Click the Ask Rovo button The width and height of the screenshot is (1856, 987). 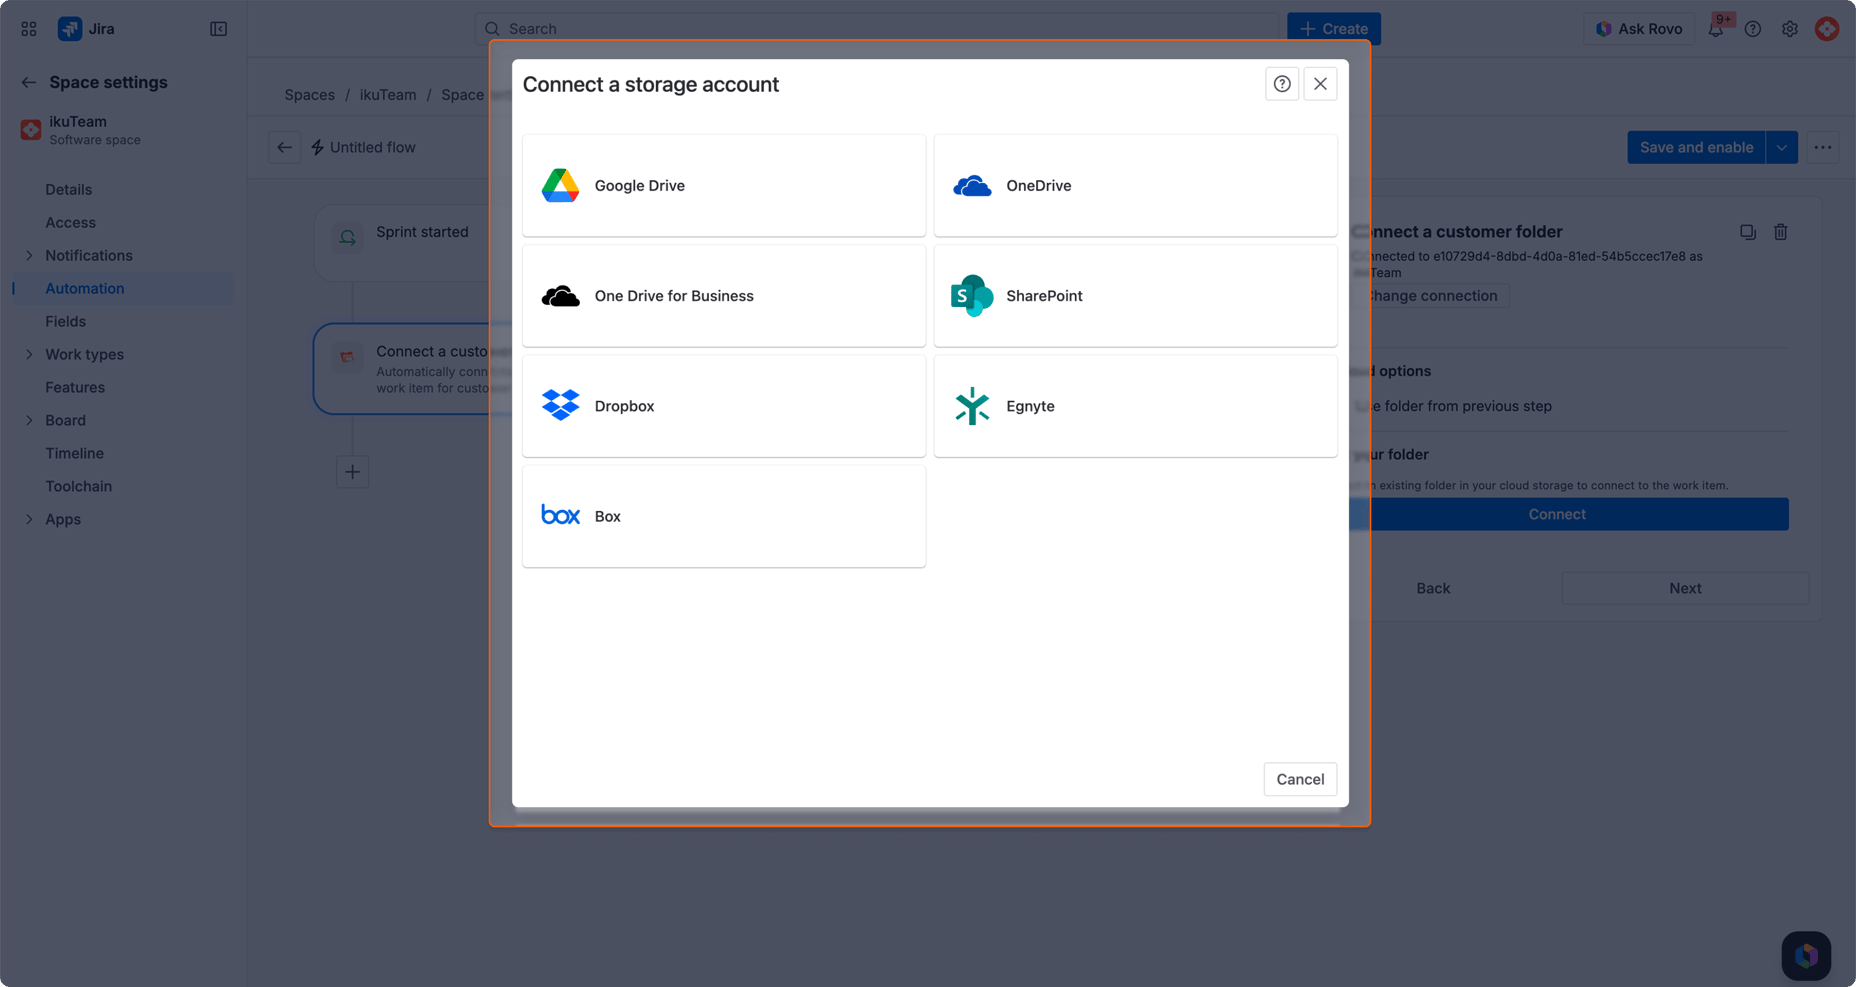click(1639, 29)
